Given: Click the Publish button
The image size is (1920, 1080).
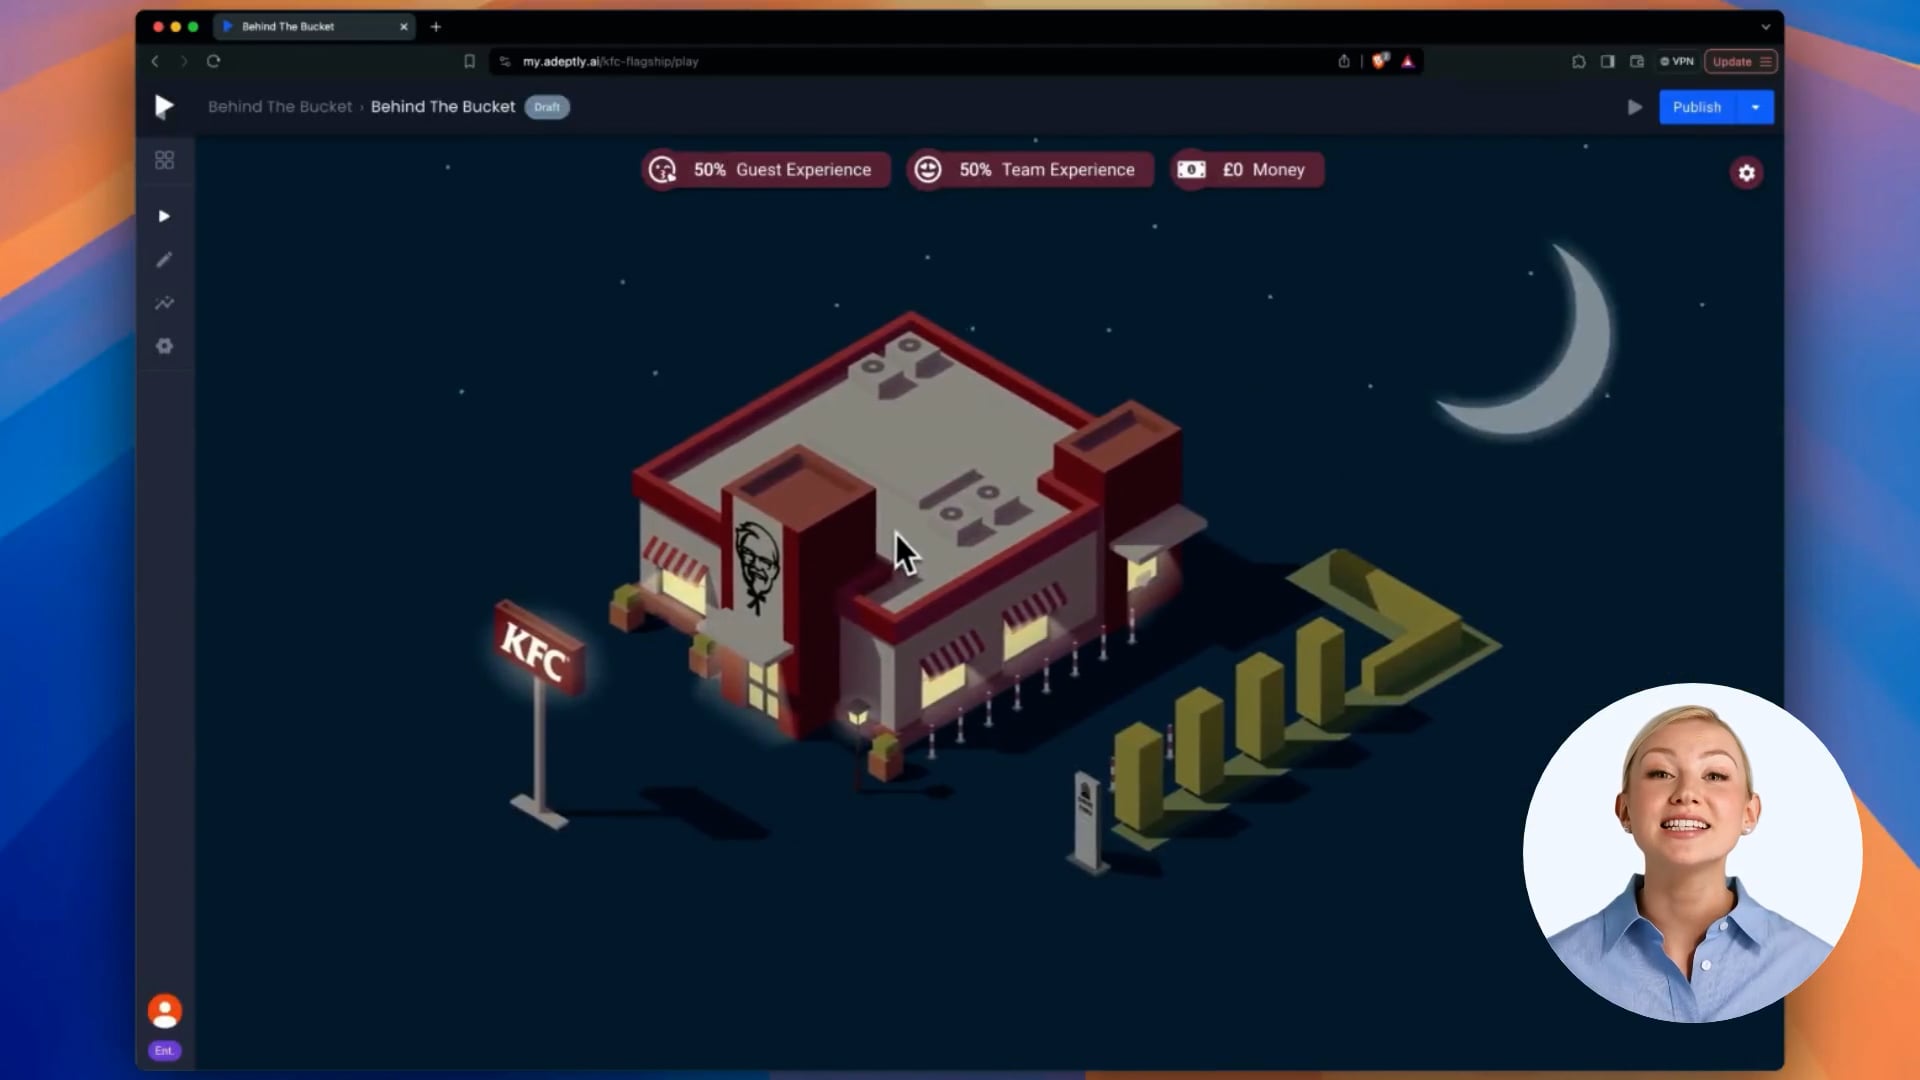Looking at the screenshot, I should (1697, 107).
